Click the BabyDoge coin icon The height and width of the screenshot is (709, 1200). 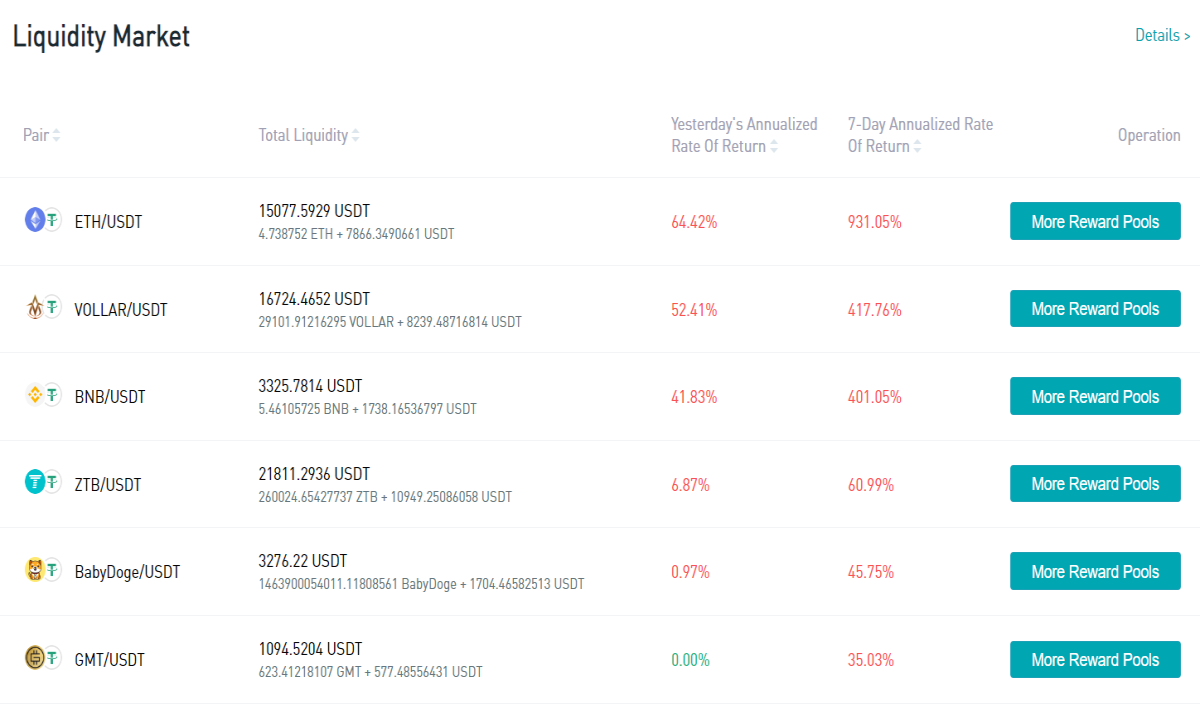point(36,570)
